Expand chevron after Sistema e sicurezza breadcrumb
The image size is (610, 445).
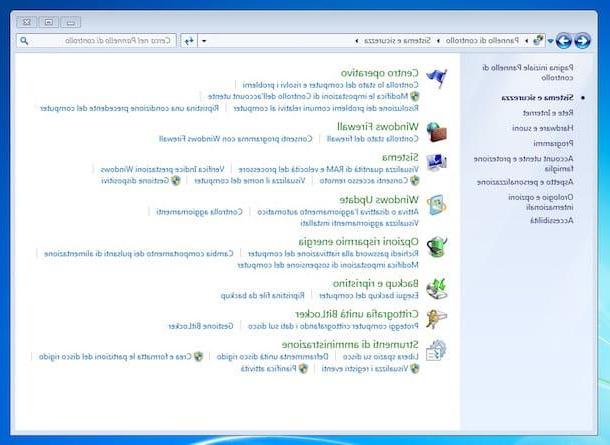357,40
